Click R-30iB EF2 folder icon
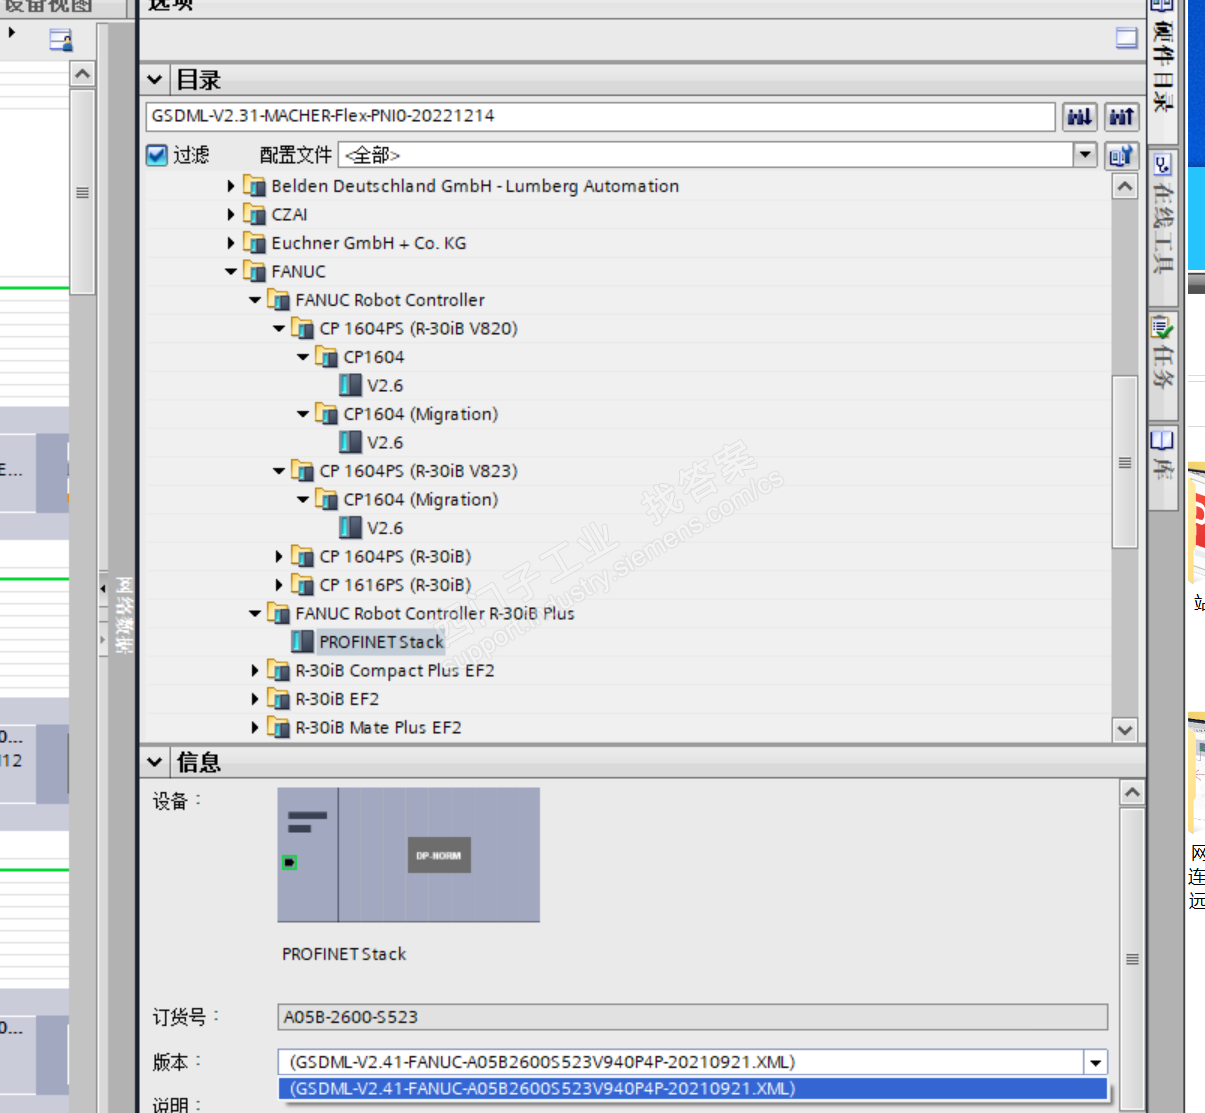Screen dimensions: 1205x1113 pyautogui.click(x=279, y=699)
